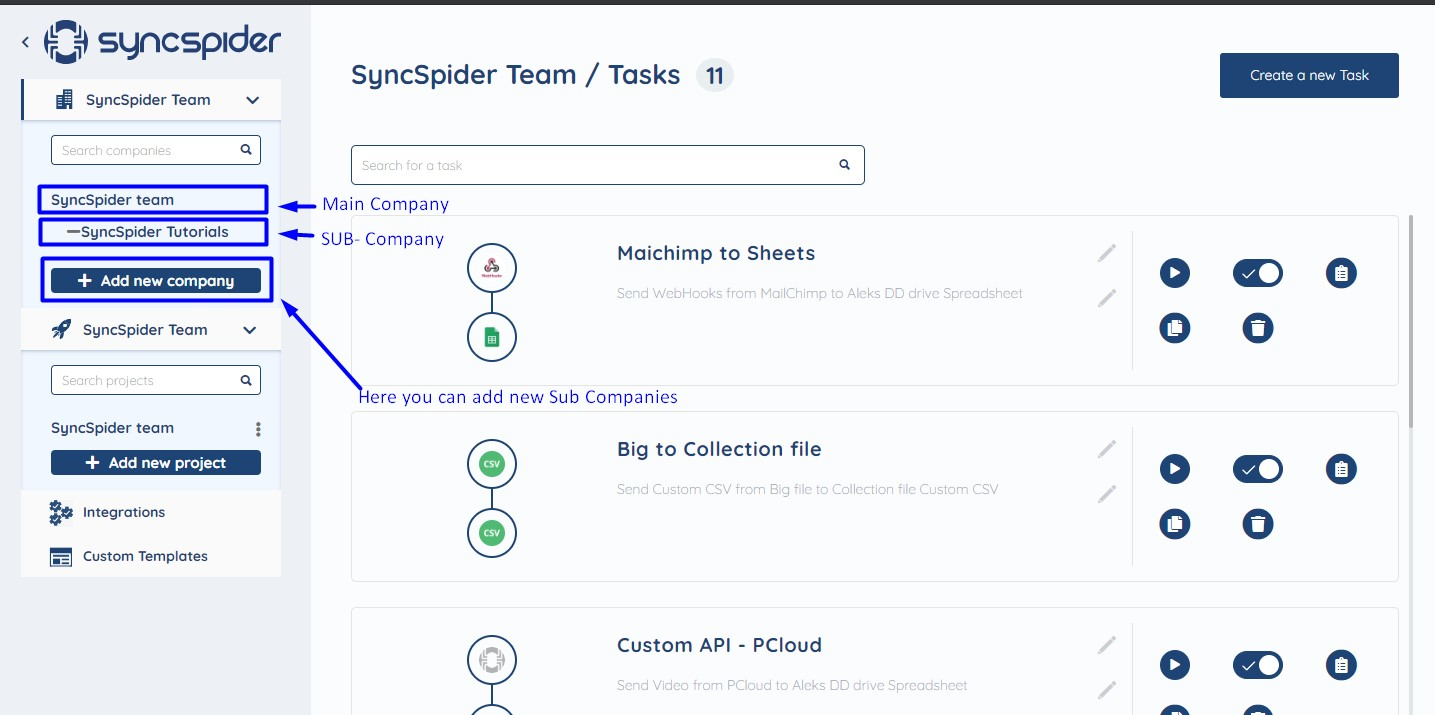The height and width of the screenshot is (715, 1435).
Task: Focus the Search projects field
Action: 156,380
